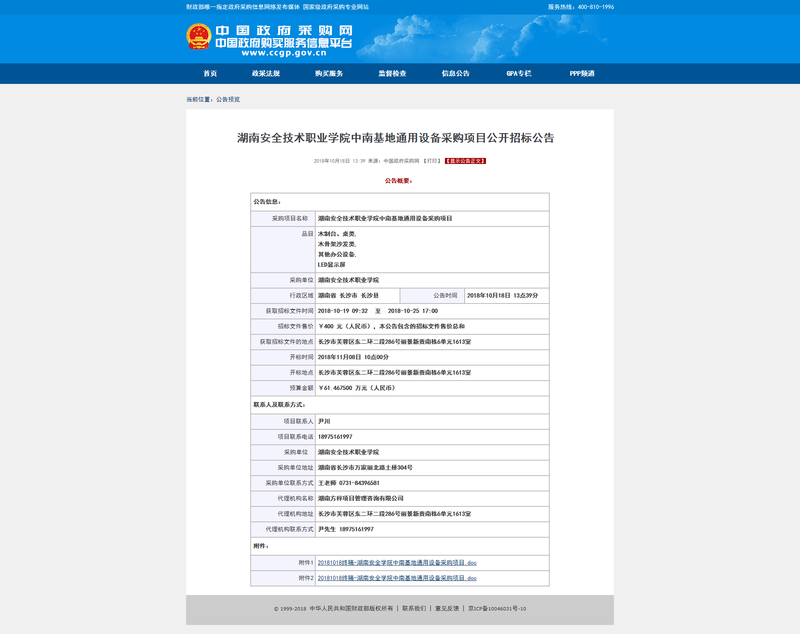
Task: Click the 湖南省 长沙市 长沙县 region cell
Action: pyautogui.click(x=358, y=295)
